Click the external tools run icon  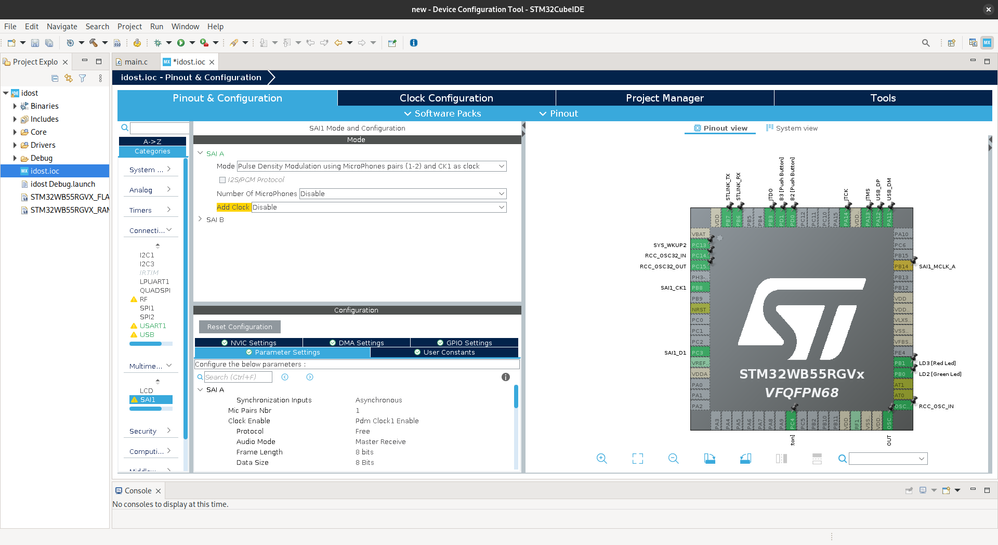(x=204, y=43)
